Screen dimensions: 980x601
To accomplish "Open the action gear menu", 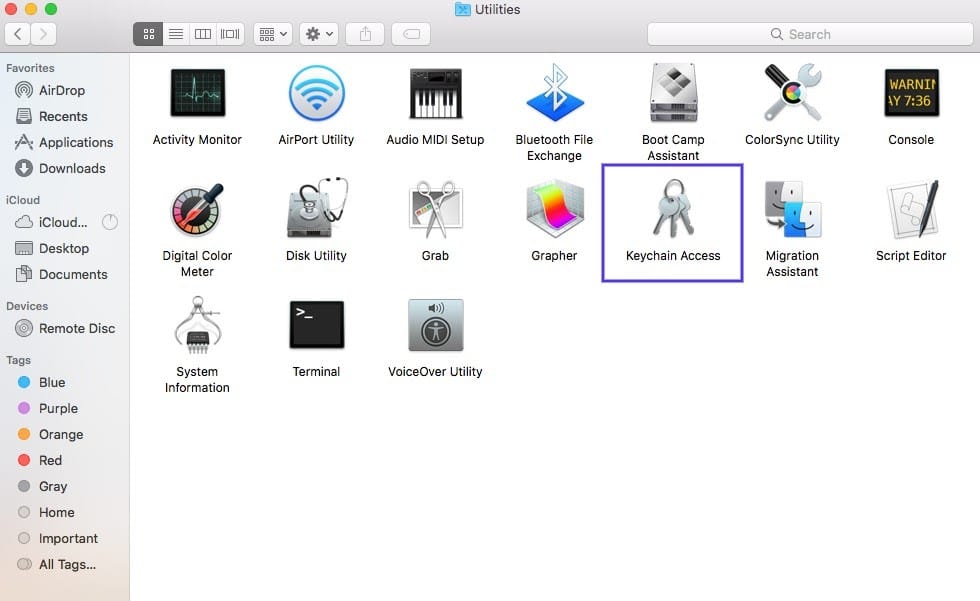I will (318, 33).
